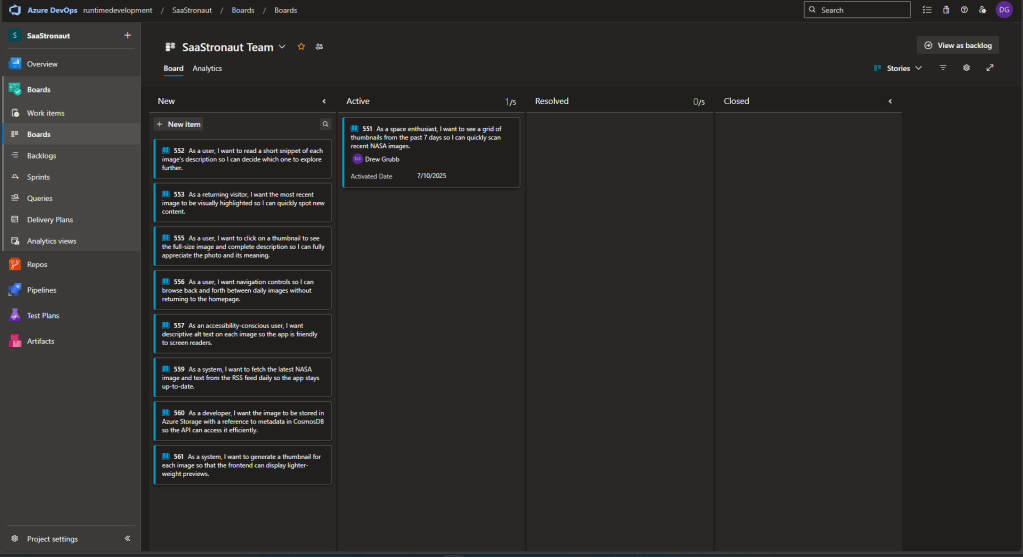This screenshot has height=557, width=1023.
Task: Expand the SaaStronaut Team selector dropdown
Action: click(282, 47)
